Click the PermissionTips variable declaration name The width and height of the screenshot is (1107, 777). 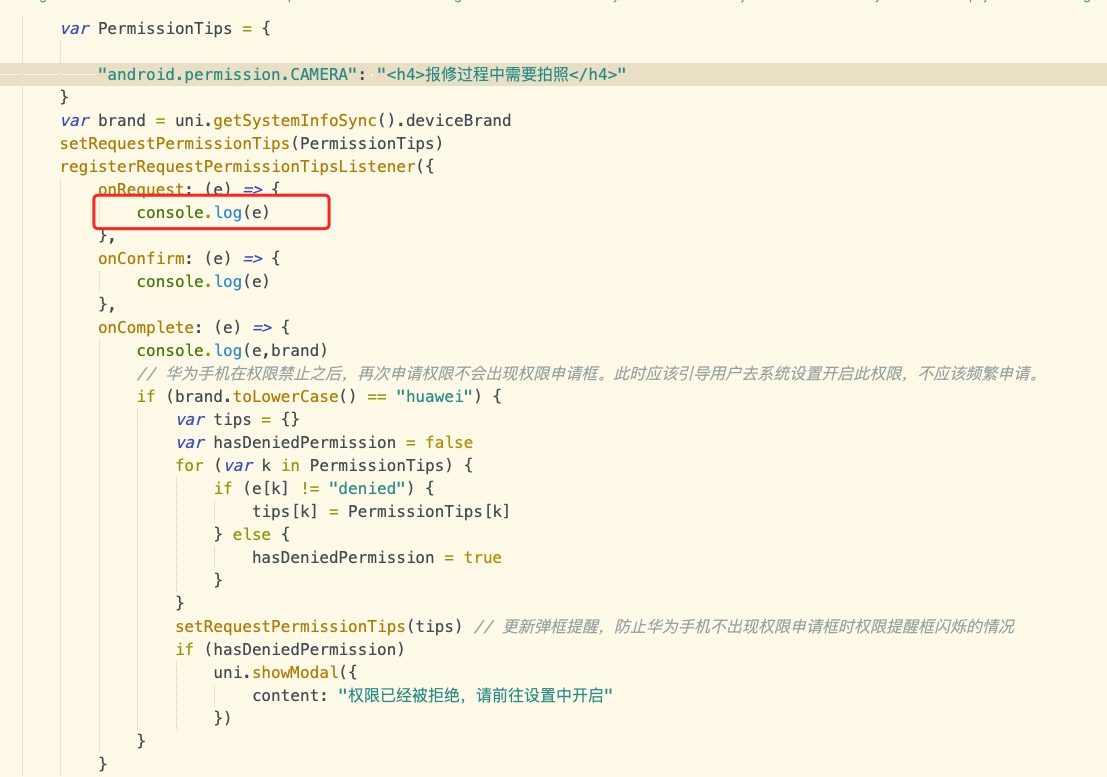pyautogui.click(x=165, y=28)
